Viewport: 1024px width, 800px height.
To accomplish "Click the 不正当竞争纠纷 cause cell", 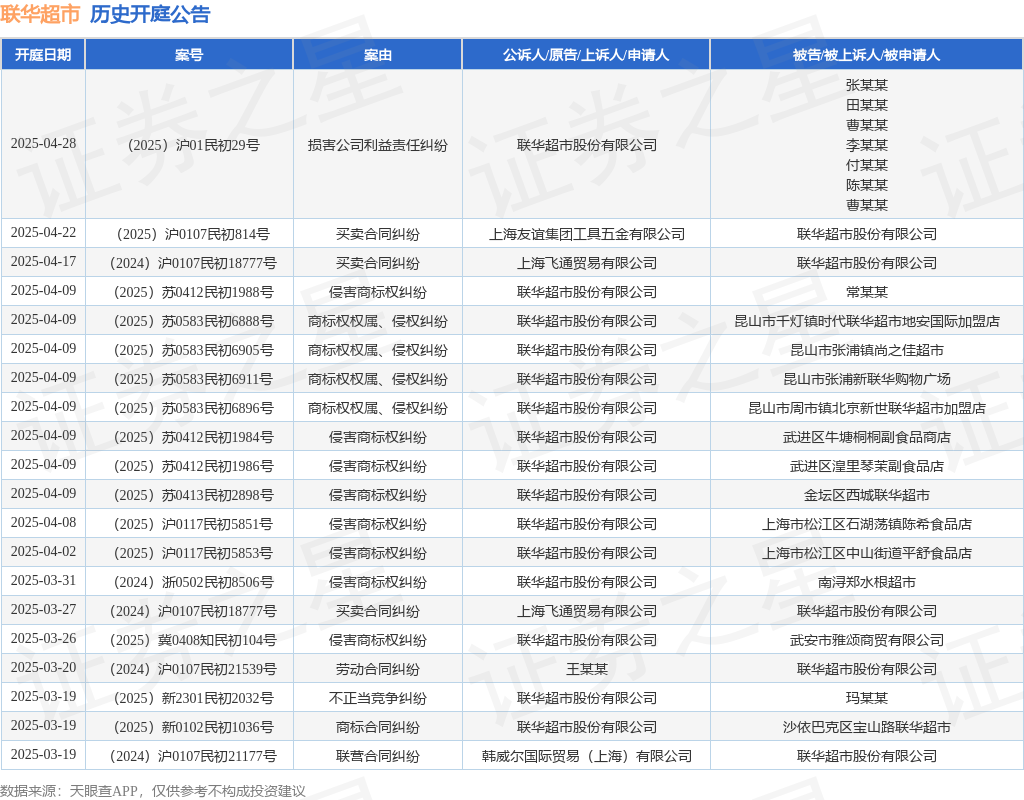I will 377,698.
